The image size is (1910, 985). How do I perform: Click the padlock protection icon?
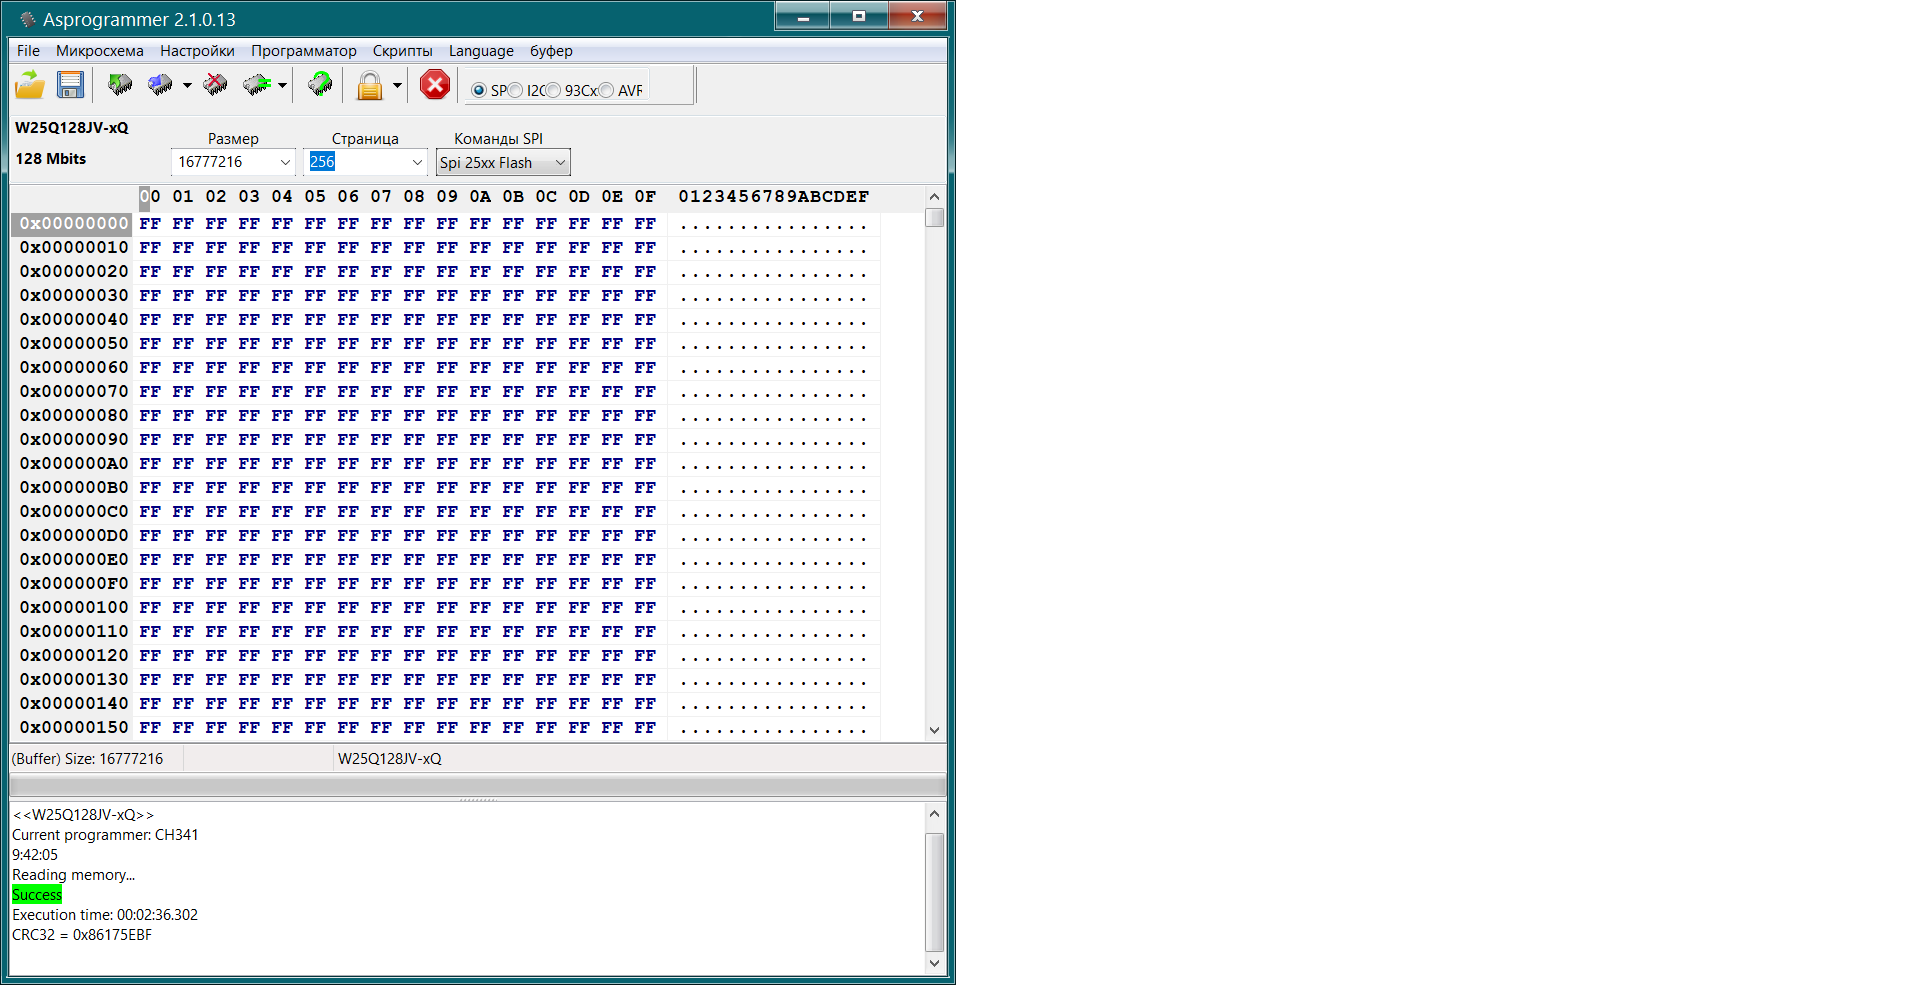pyautogui.click(x=370, y=85)
